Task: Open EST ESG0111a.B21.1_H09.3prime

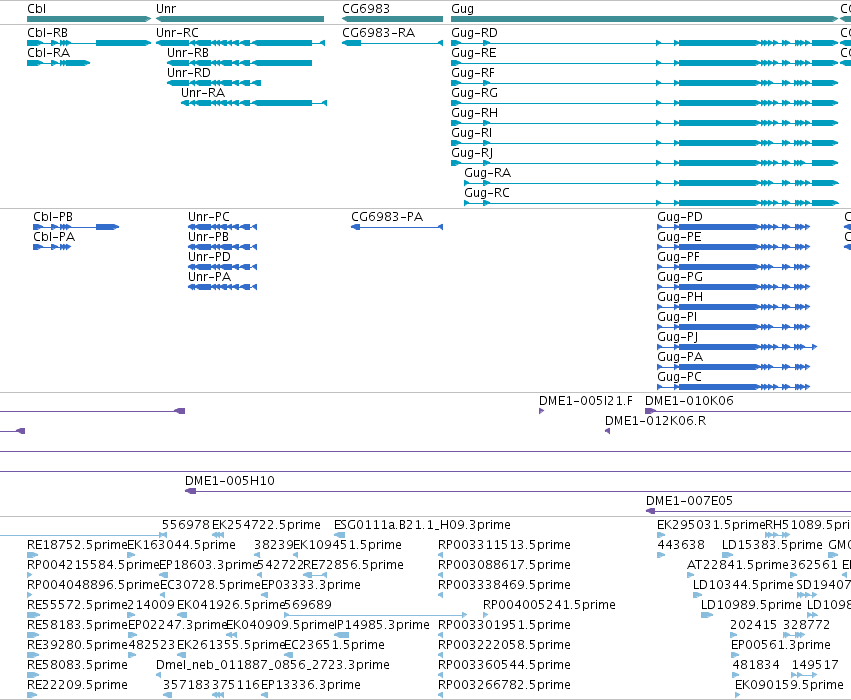Action: [x=422, y=525]
